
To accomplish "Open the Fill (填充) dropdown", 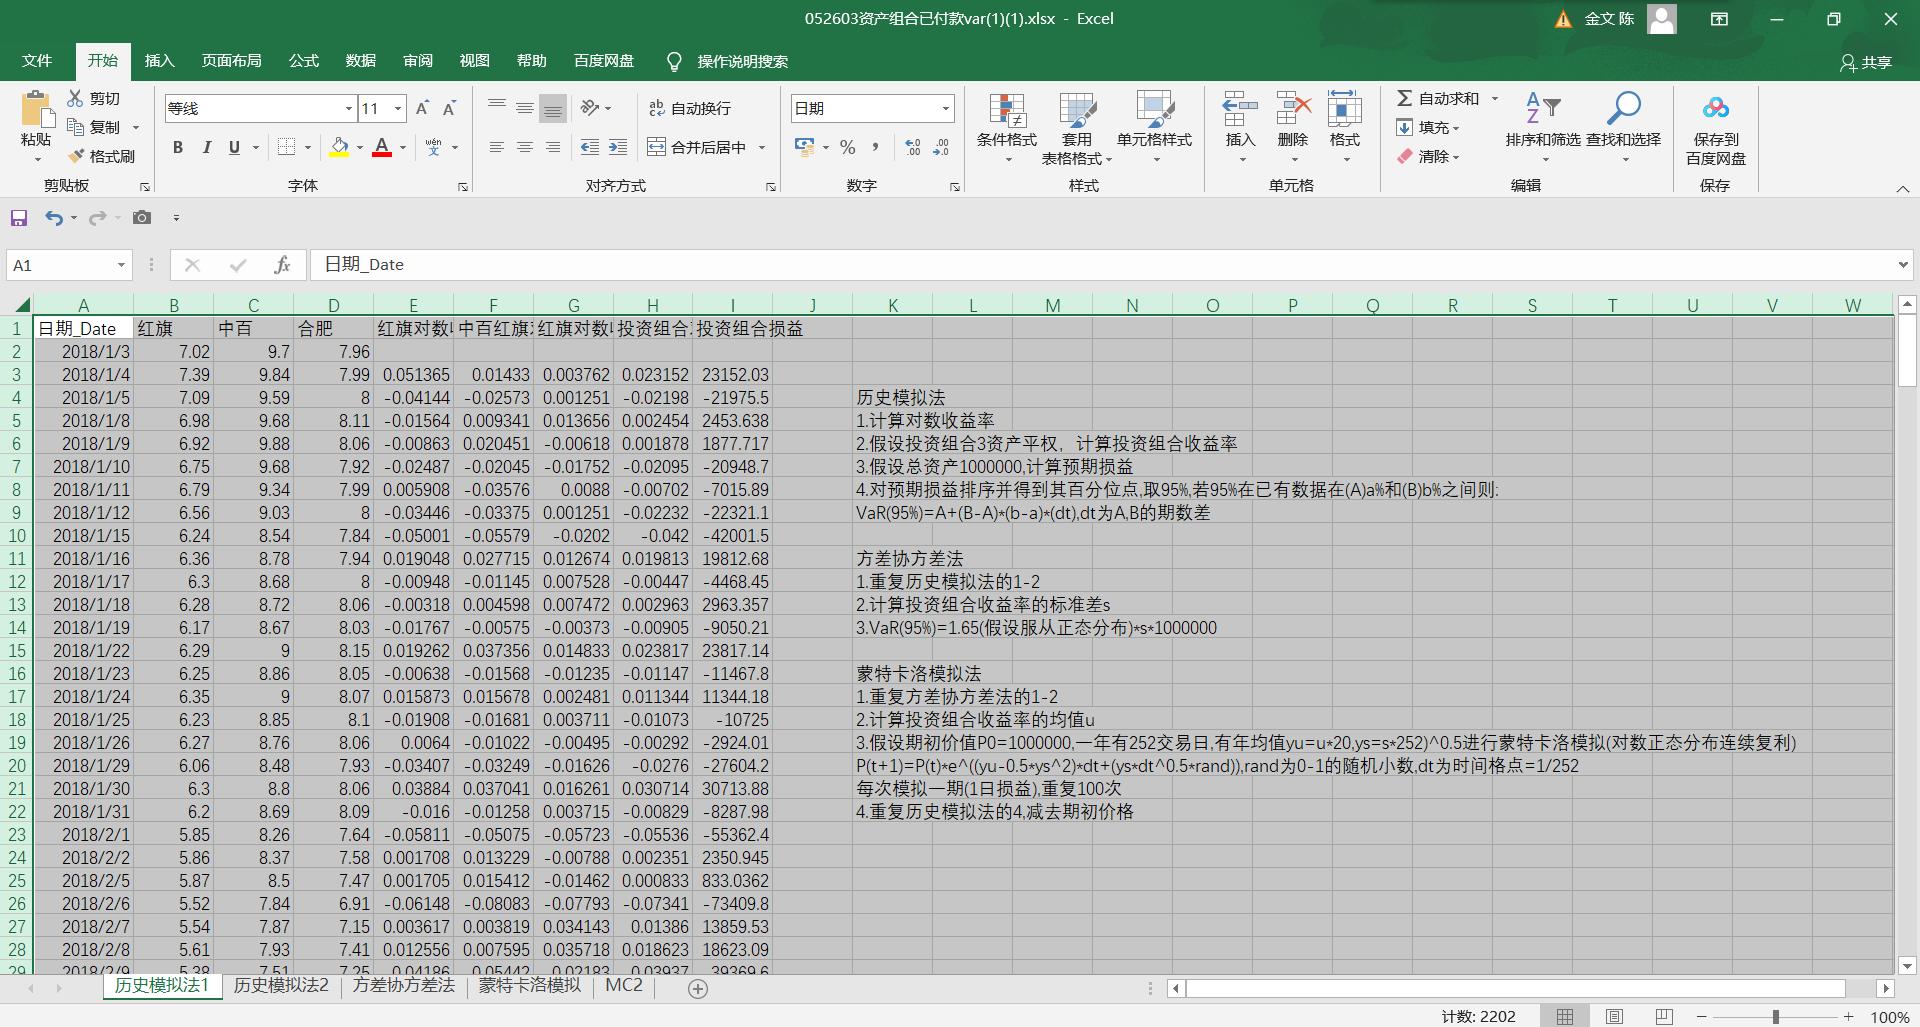I will pos(1429,127).
